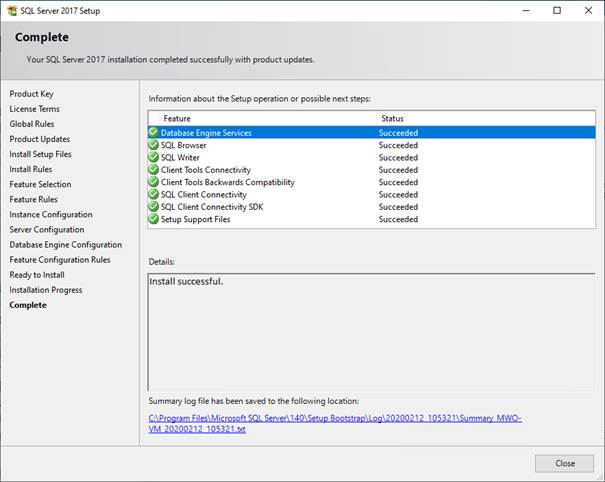Select the SQL Browser feature row
605x482 pixels.
pyautogui.click(x=372, y=145)
